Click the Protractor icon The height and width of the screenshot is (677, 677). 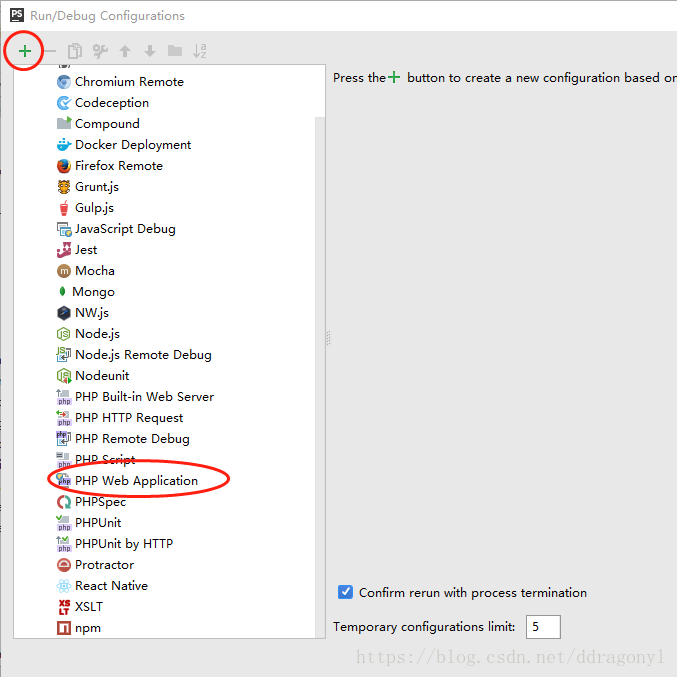(64, 565)
